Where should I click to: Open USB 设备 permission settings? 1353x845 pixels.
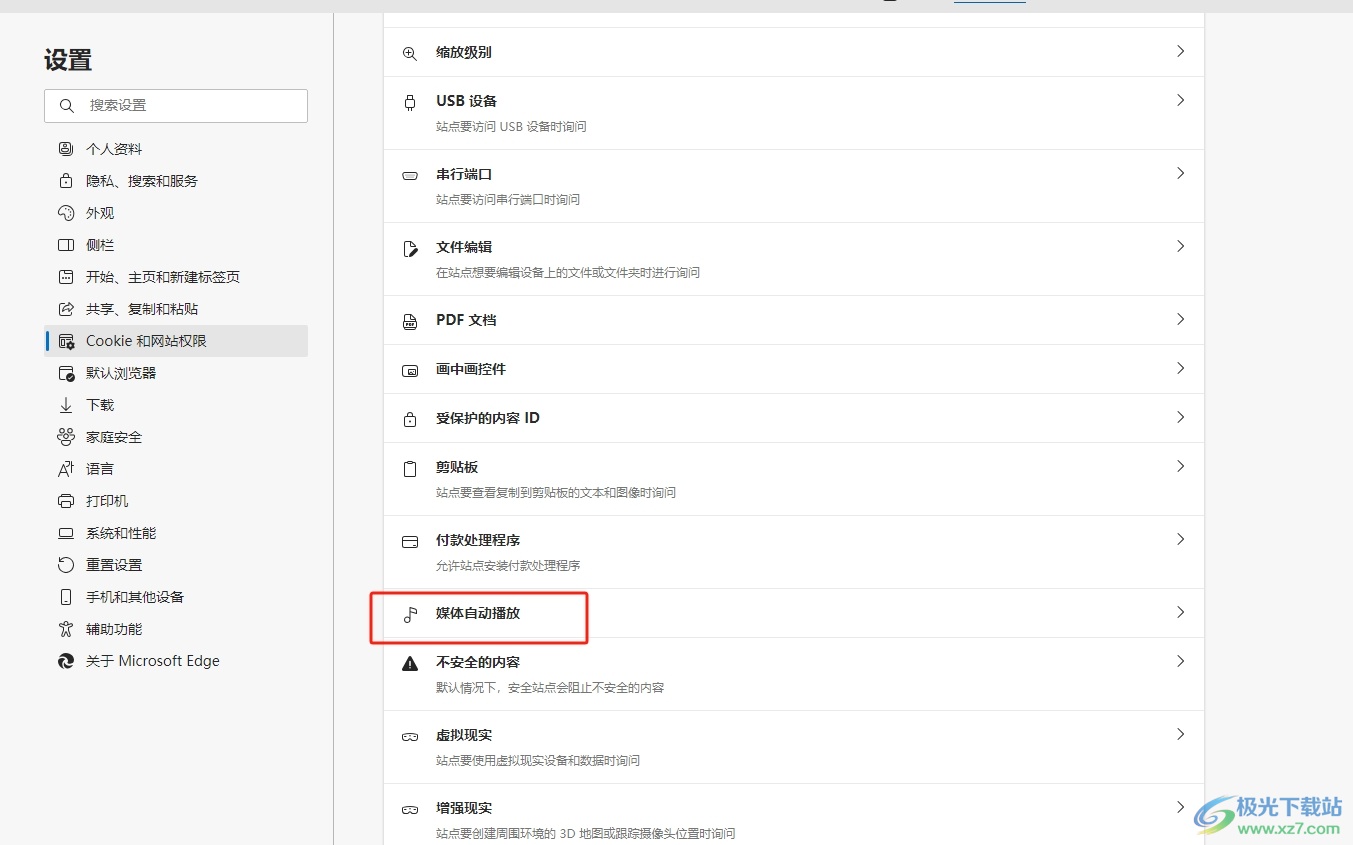coord(794,113)
